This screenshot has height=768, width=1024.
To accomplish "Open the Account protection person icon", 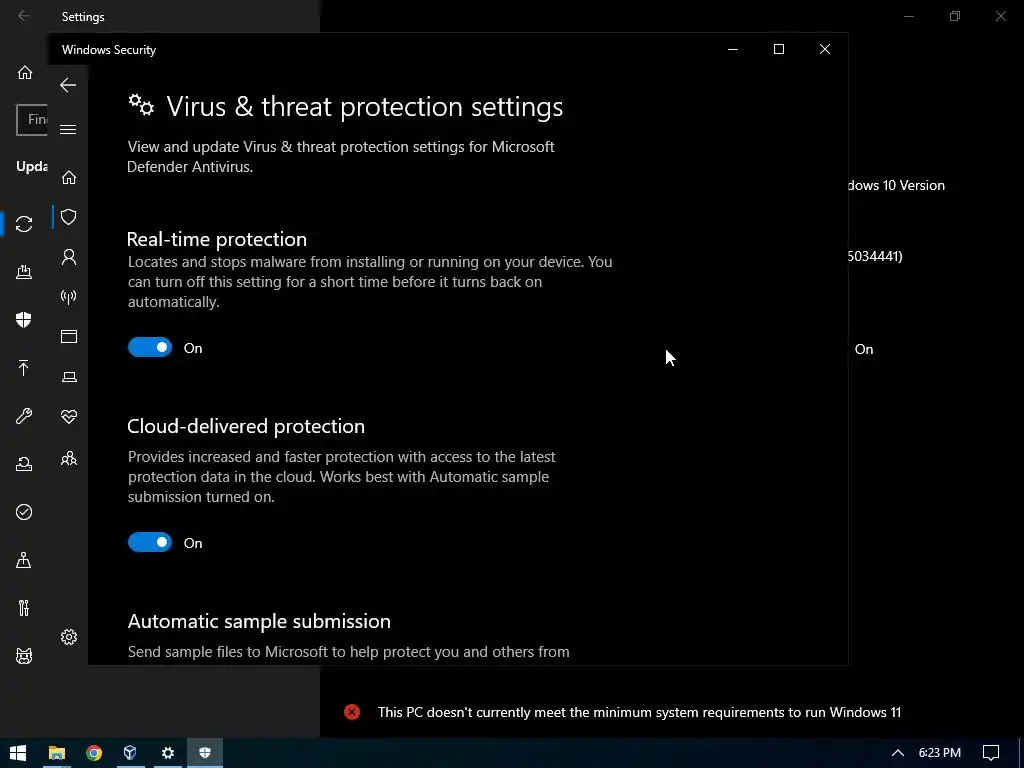I will click(69, 257).
